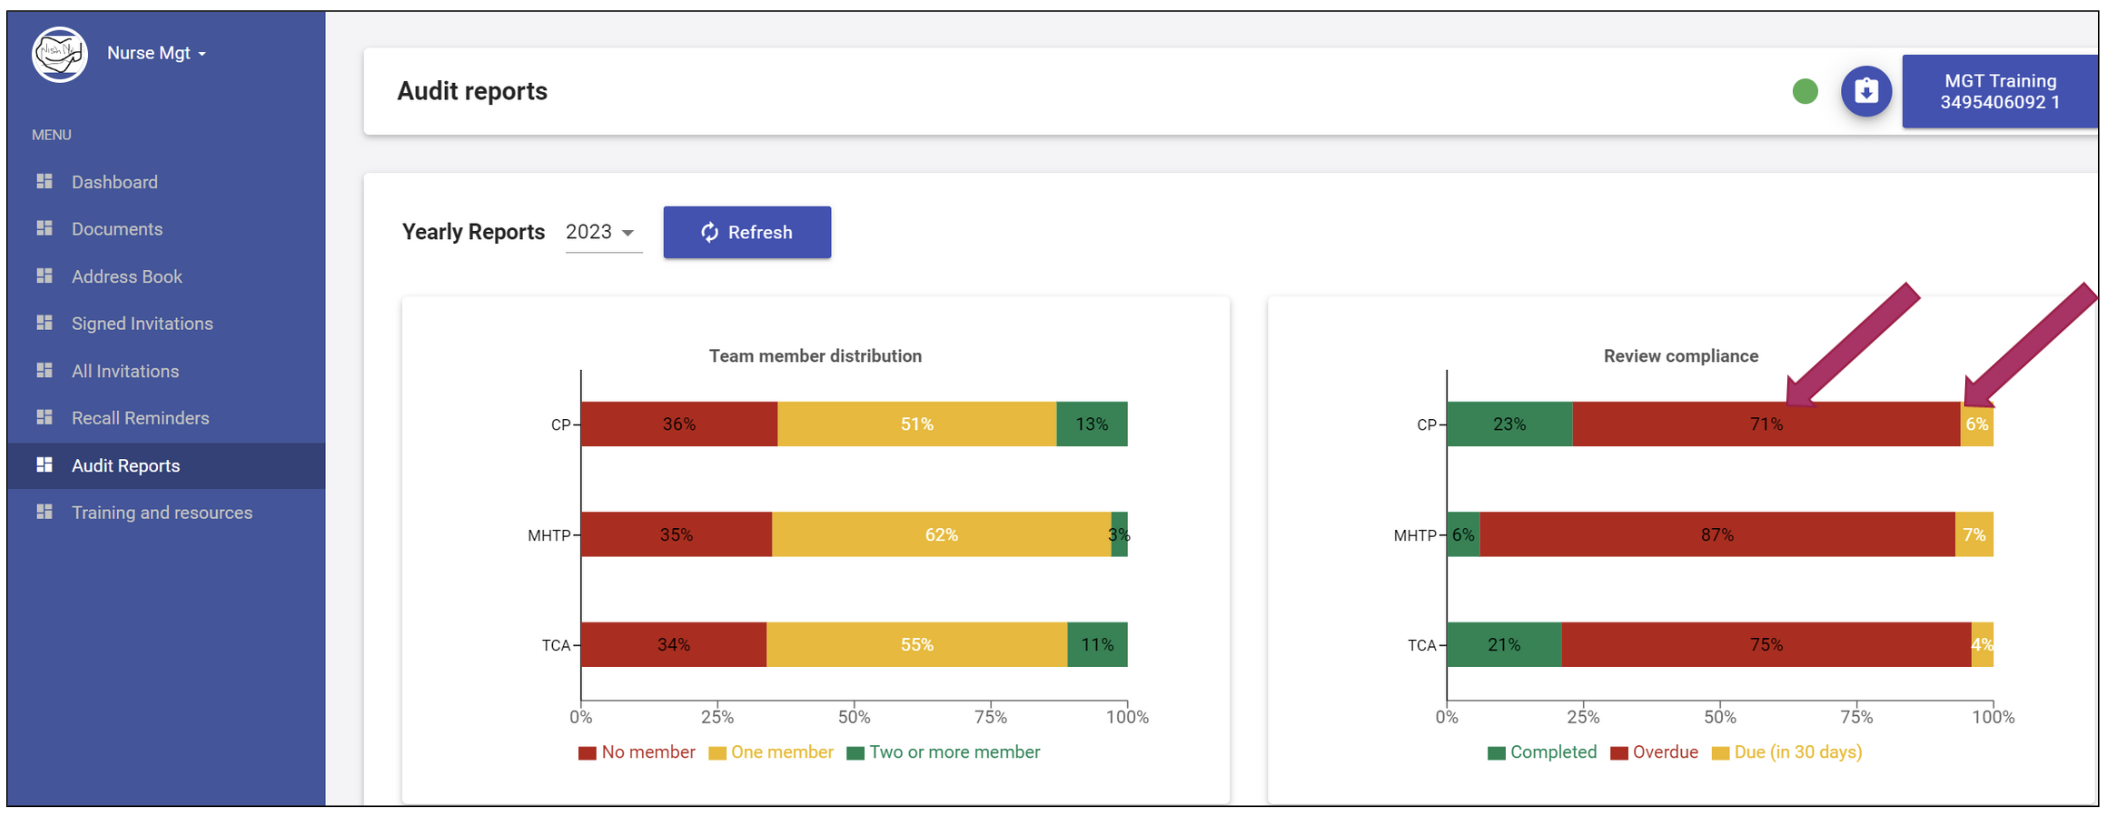The width and height of the screenshot is (2108, 814).
Task: Toggle the Two or more member legend entry
Action: [x=943, y=752]
